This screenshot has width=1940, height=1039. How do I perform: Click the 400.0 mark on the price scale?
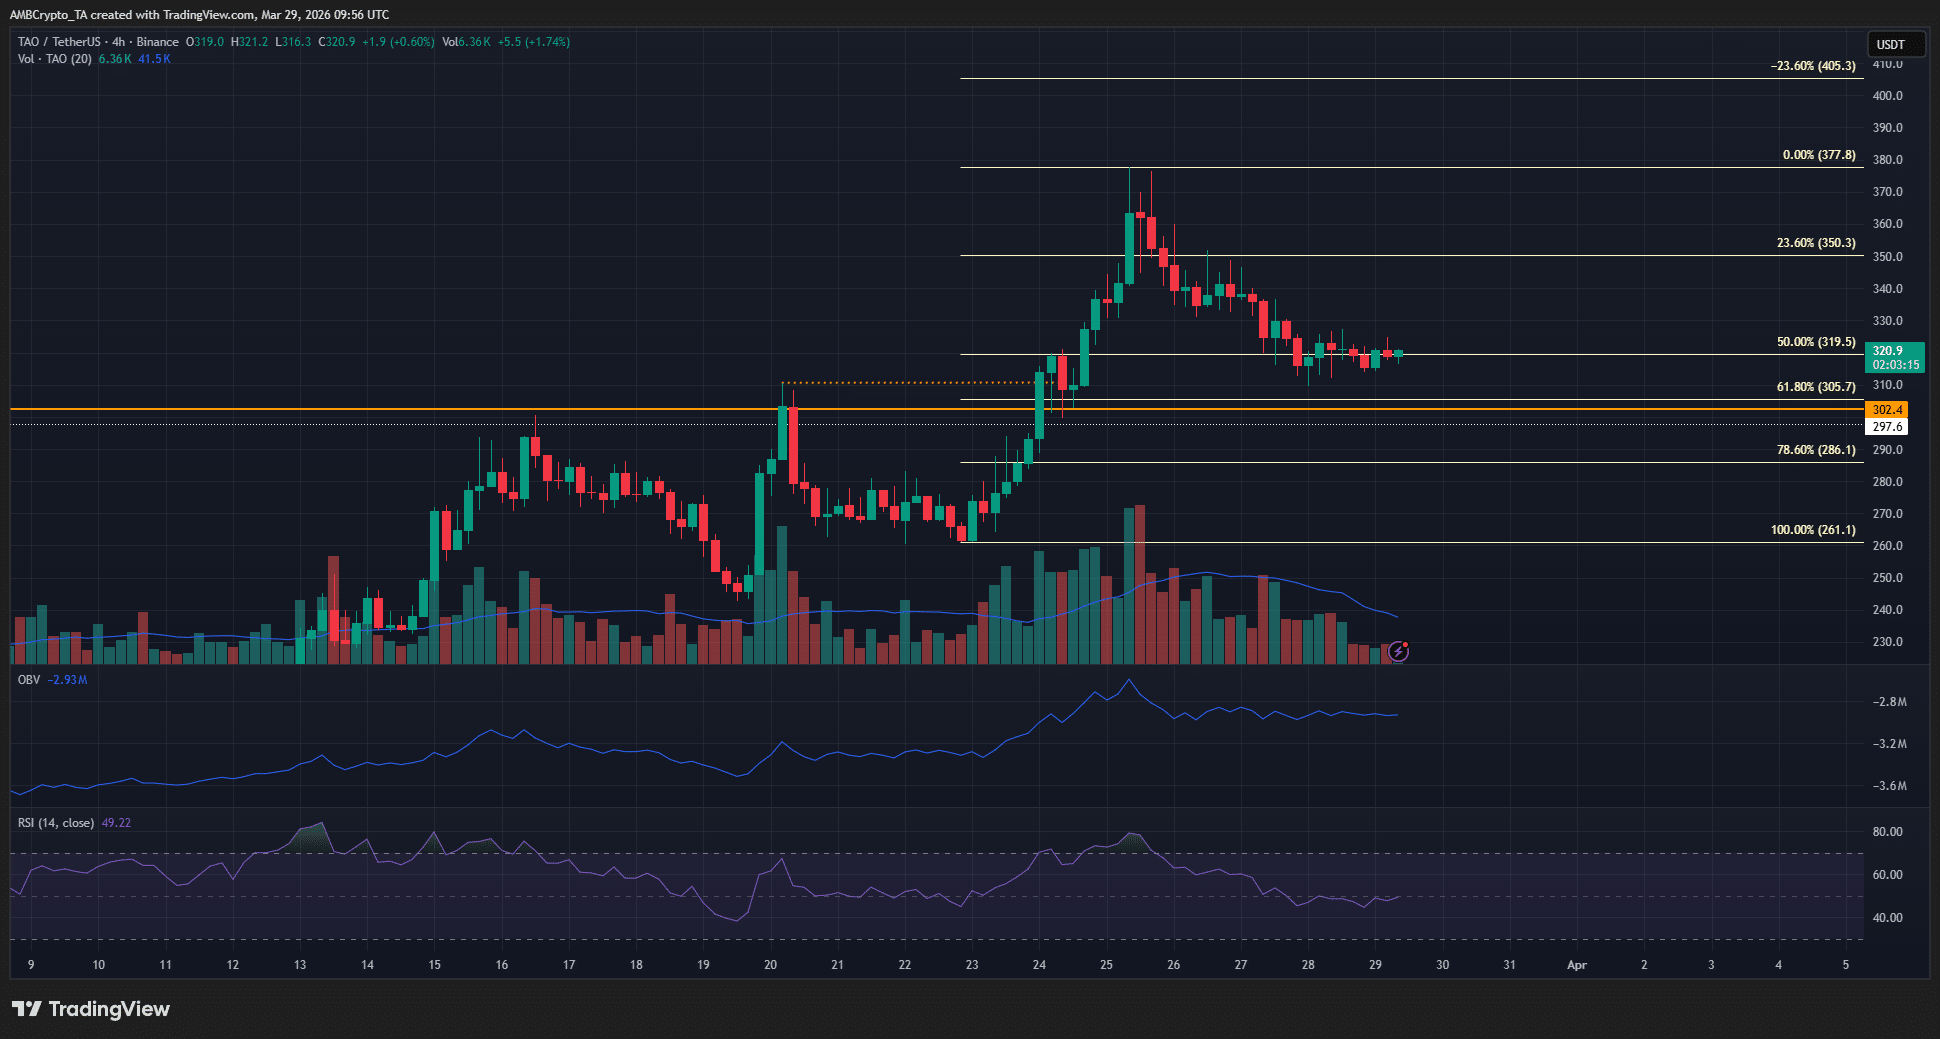(1887, 95)
